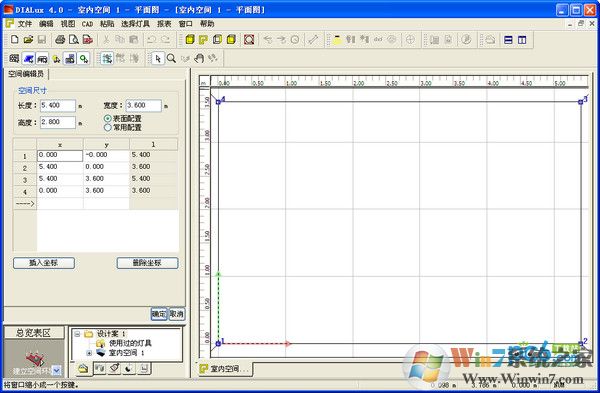Click the Open file folder icon
The image size is (600, 393).
pyautogui.click(x=28, y=39)
